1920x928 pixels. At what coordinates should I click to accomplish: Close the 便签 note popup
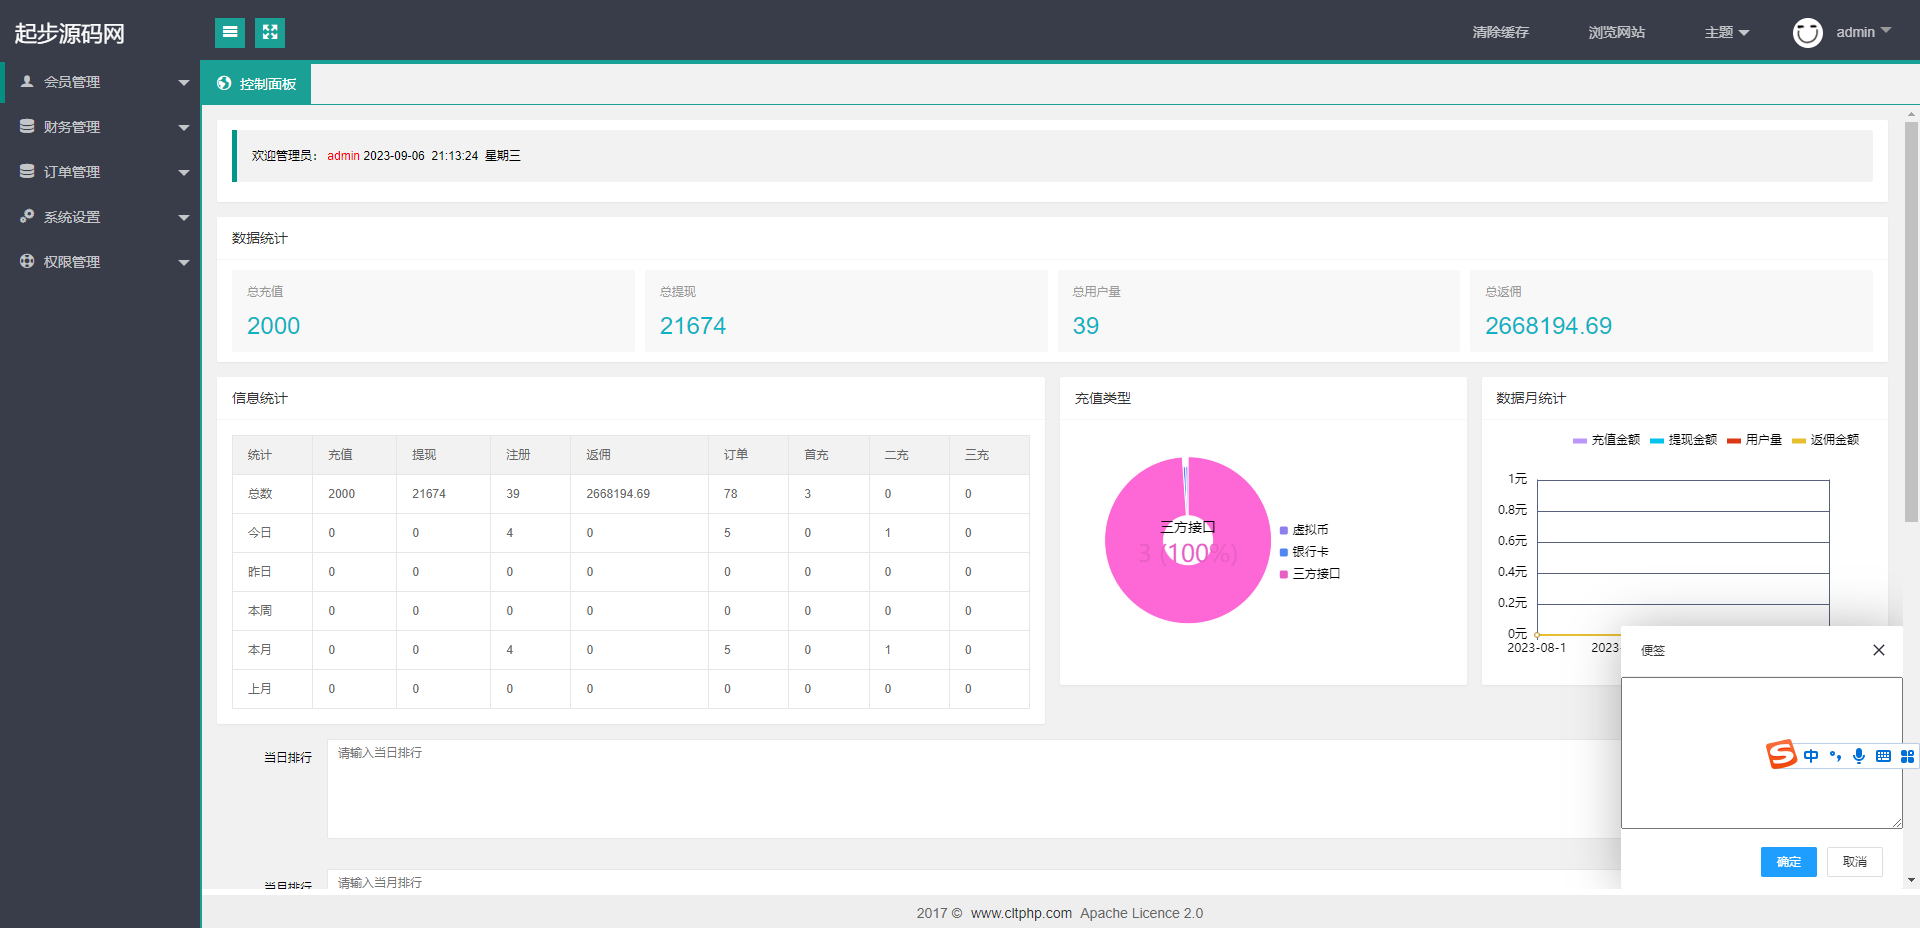click(1878, 650)
